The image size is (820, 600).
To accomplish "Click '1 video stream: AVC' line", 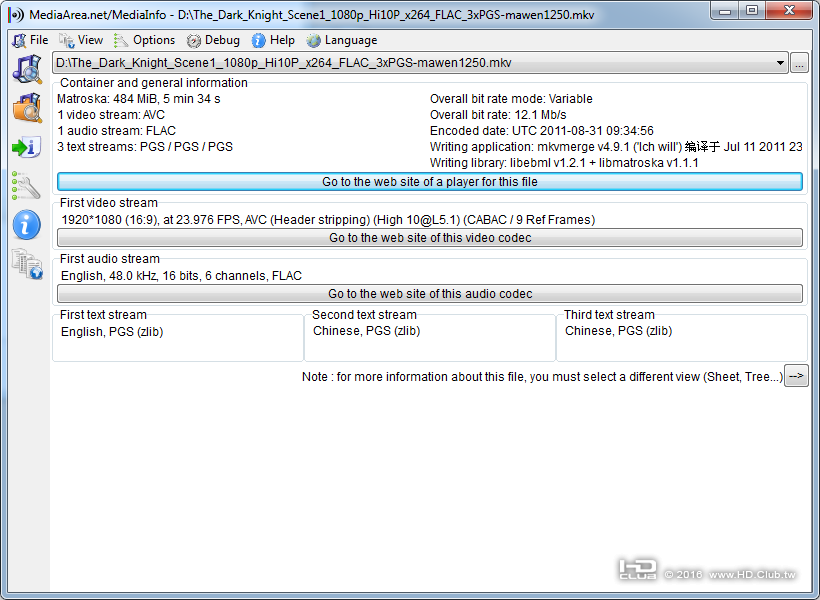I will pos(111,115).
